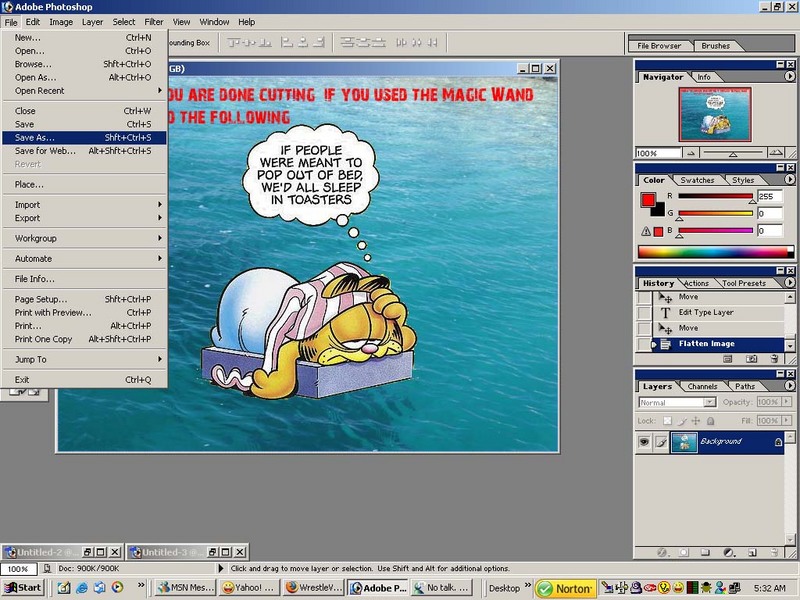800x600 pixels.
Task: Set history brush source box beside Flatten Image
Action: tap(644, 344)
